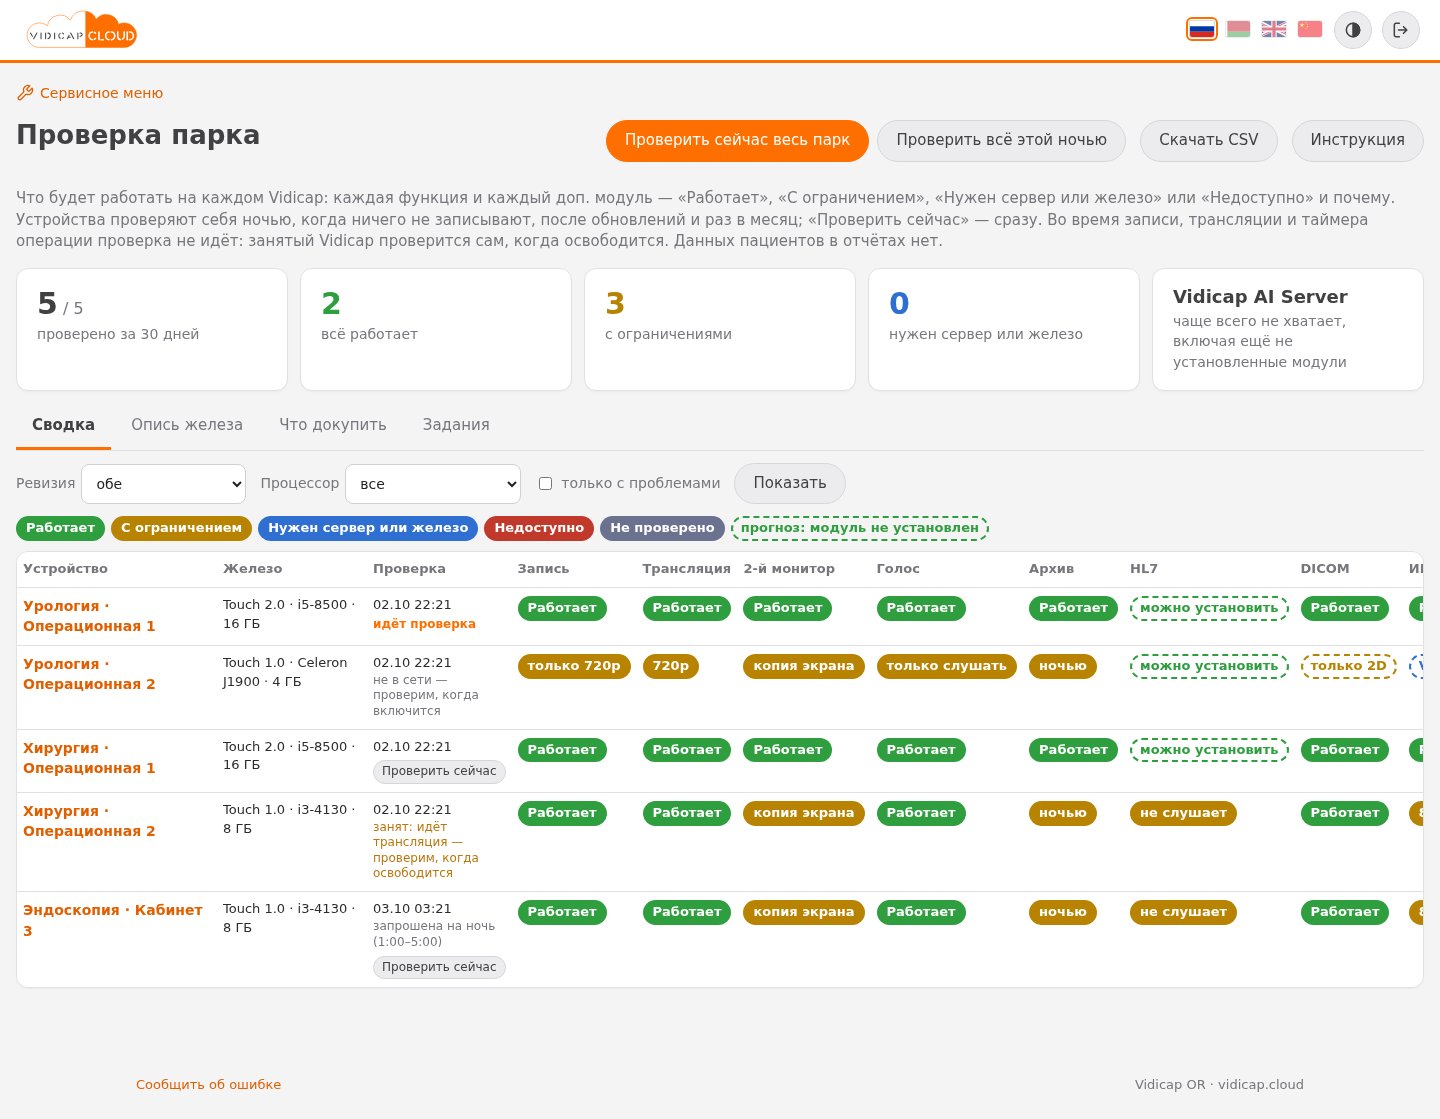
Task: Click 'Проверить сейчас весь парк' button
Action: click(737, 140)
